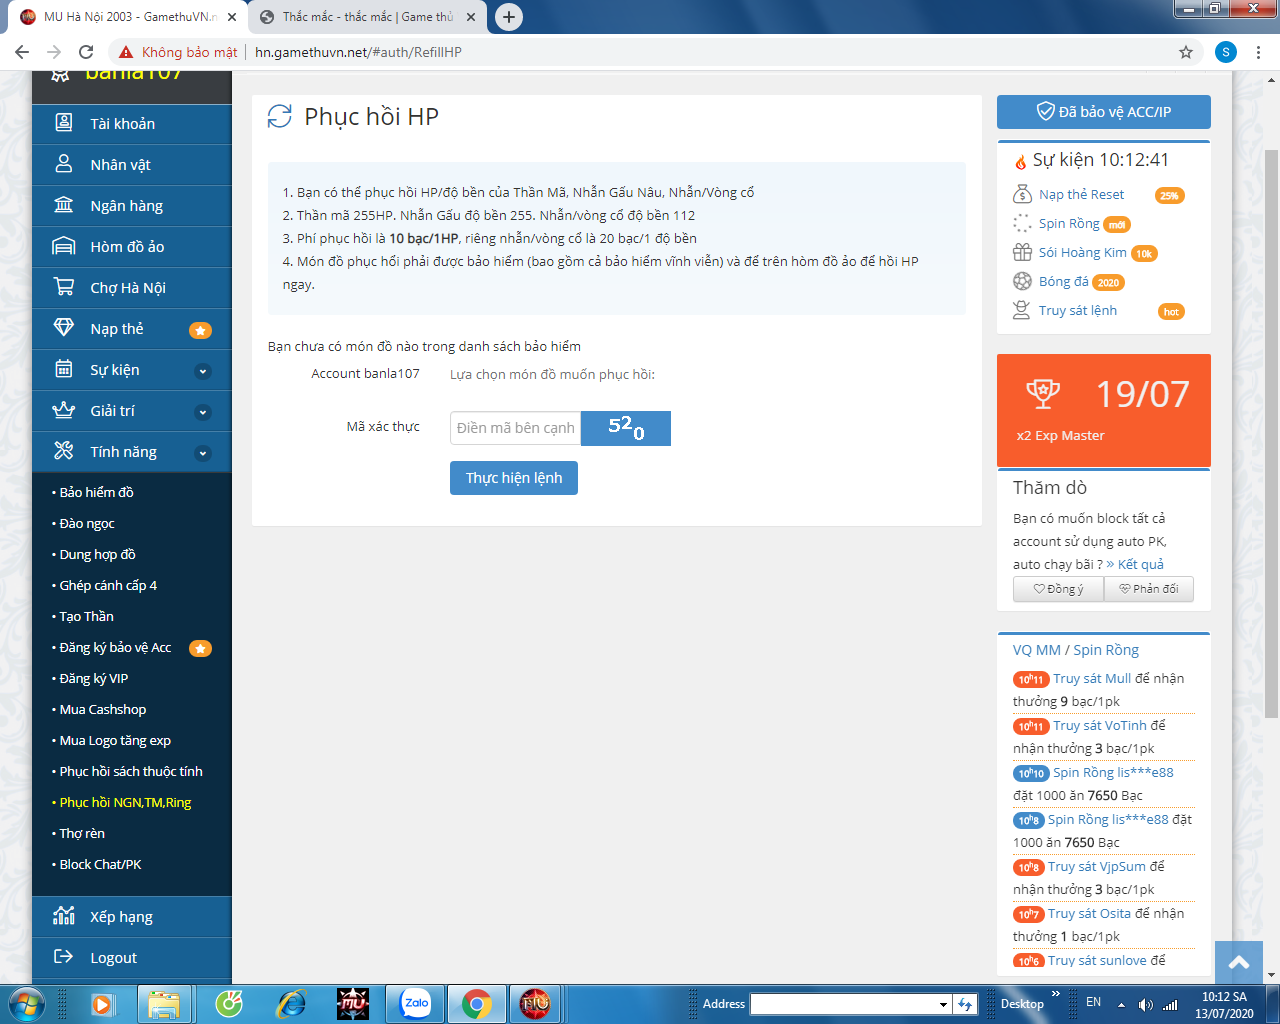Collapse the Tính năng sidebar submenu
This screenshot has height=1024, width=1280.
[203, 453]
